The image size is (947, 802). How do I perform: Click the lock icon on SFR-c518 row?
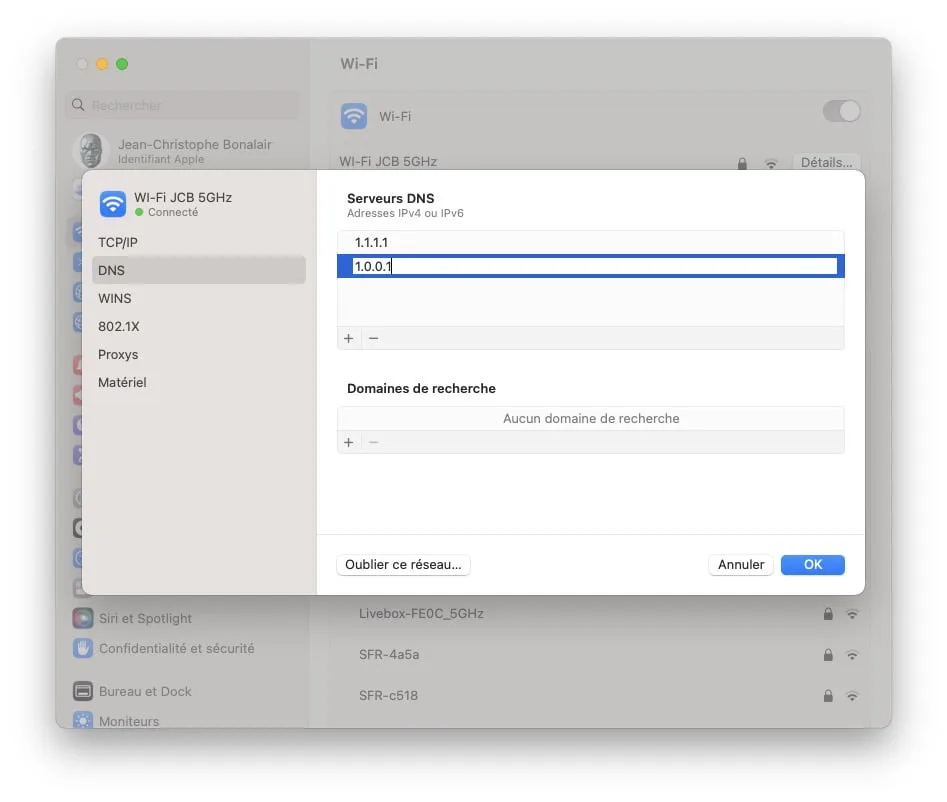828,696
